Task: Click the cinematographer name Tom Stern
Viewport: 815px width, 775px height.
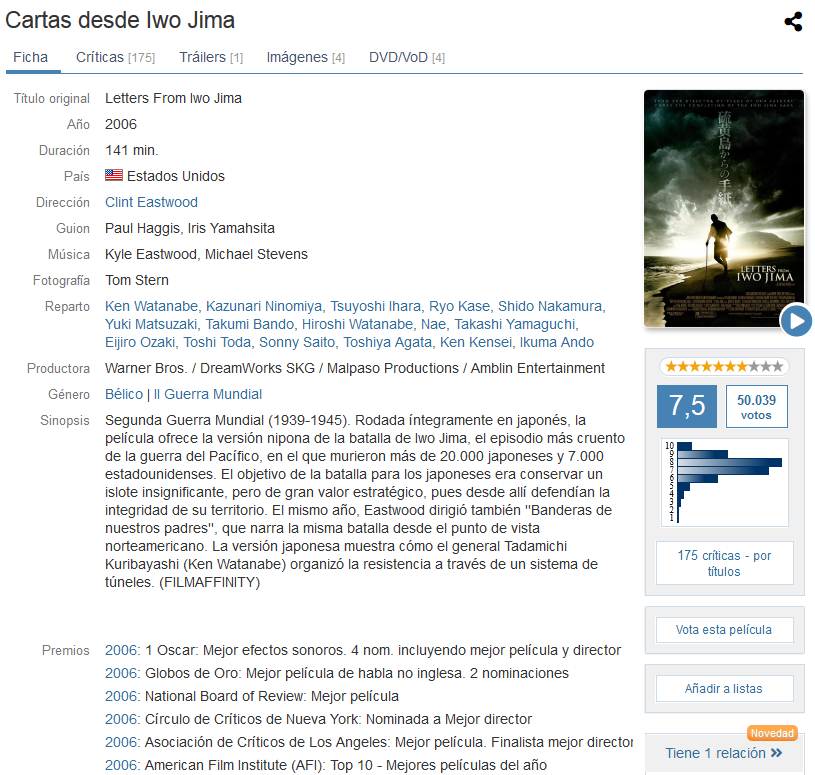Action: 137,280
